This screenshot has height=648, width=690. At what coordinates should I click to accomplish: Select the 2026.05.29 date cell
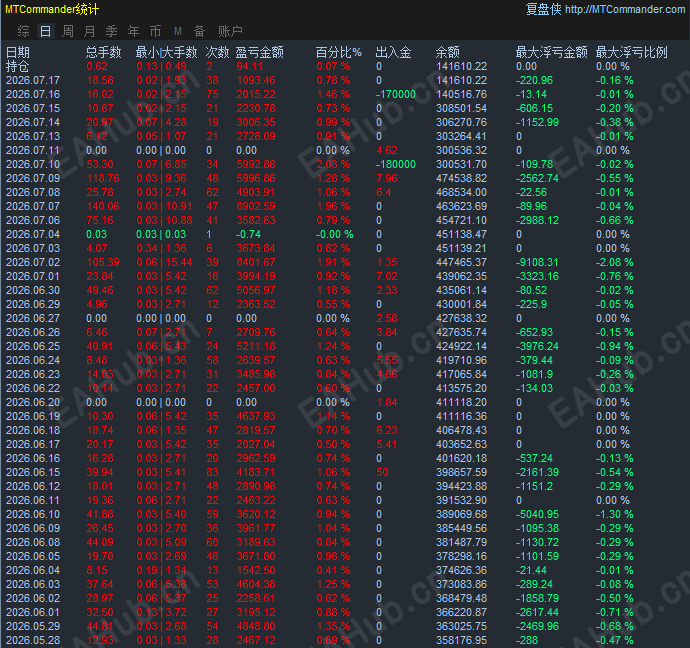[x=33, y=626]
